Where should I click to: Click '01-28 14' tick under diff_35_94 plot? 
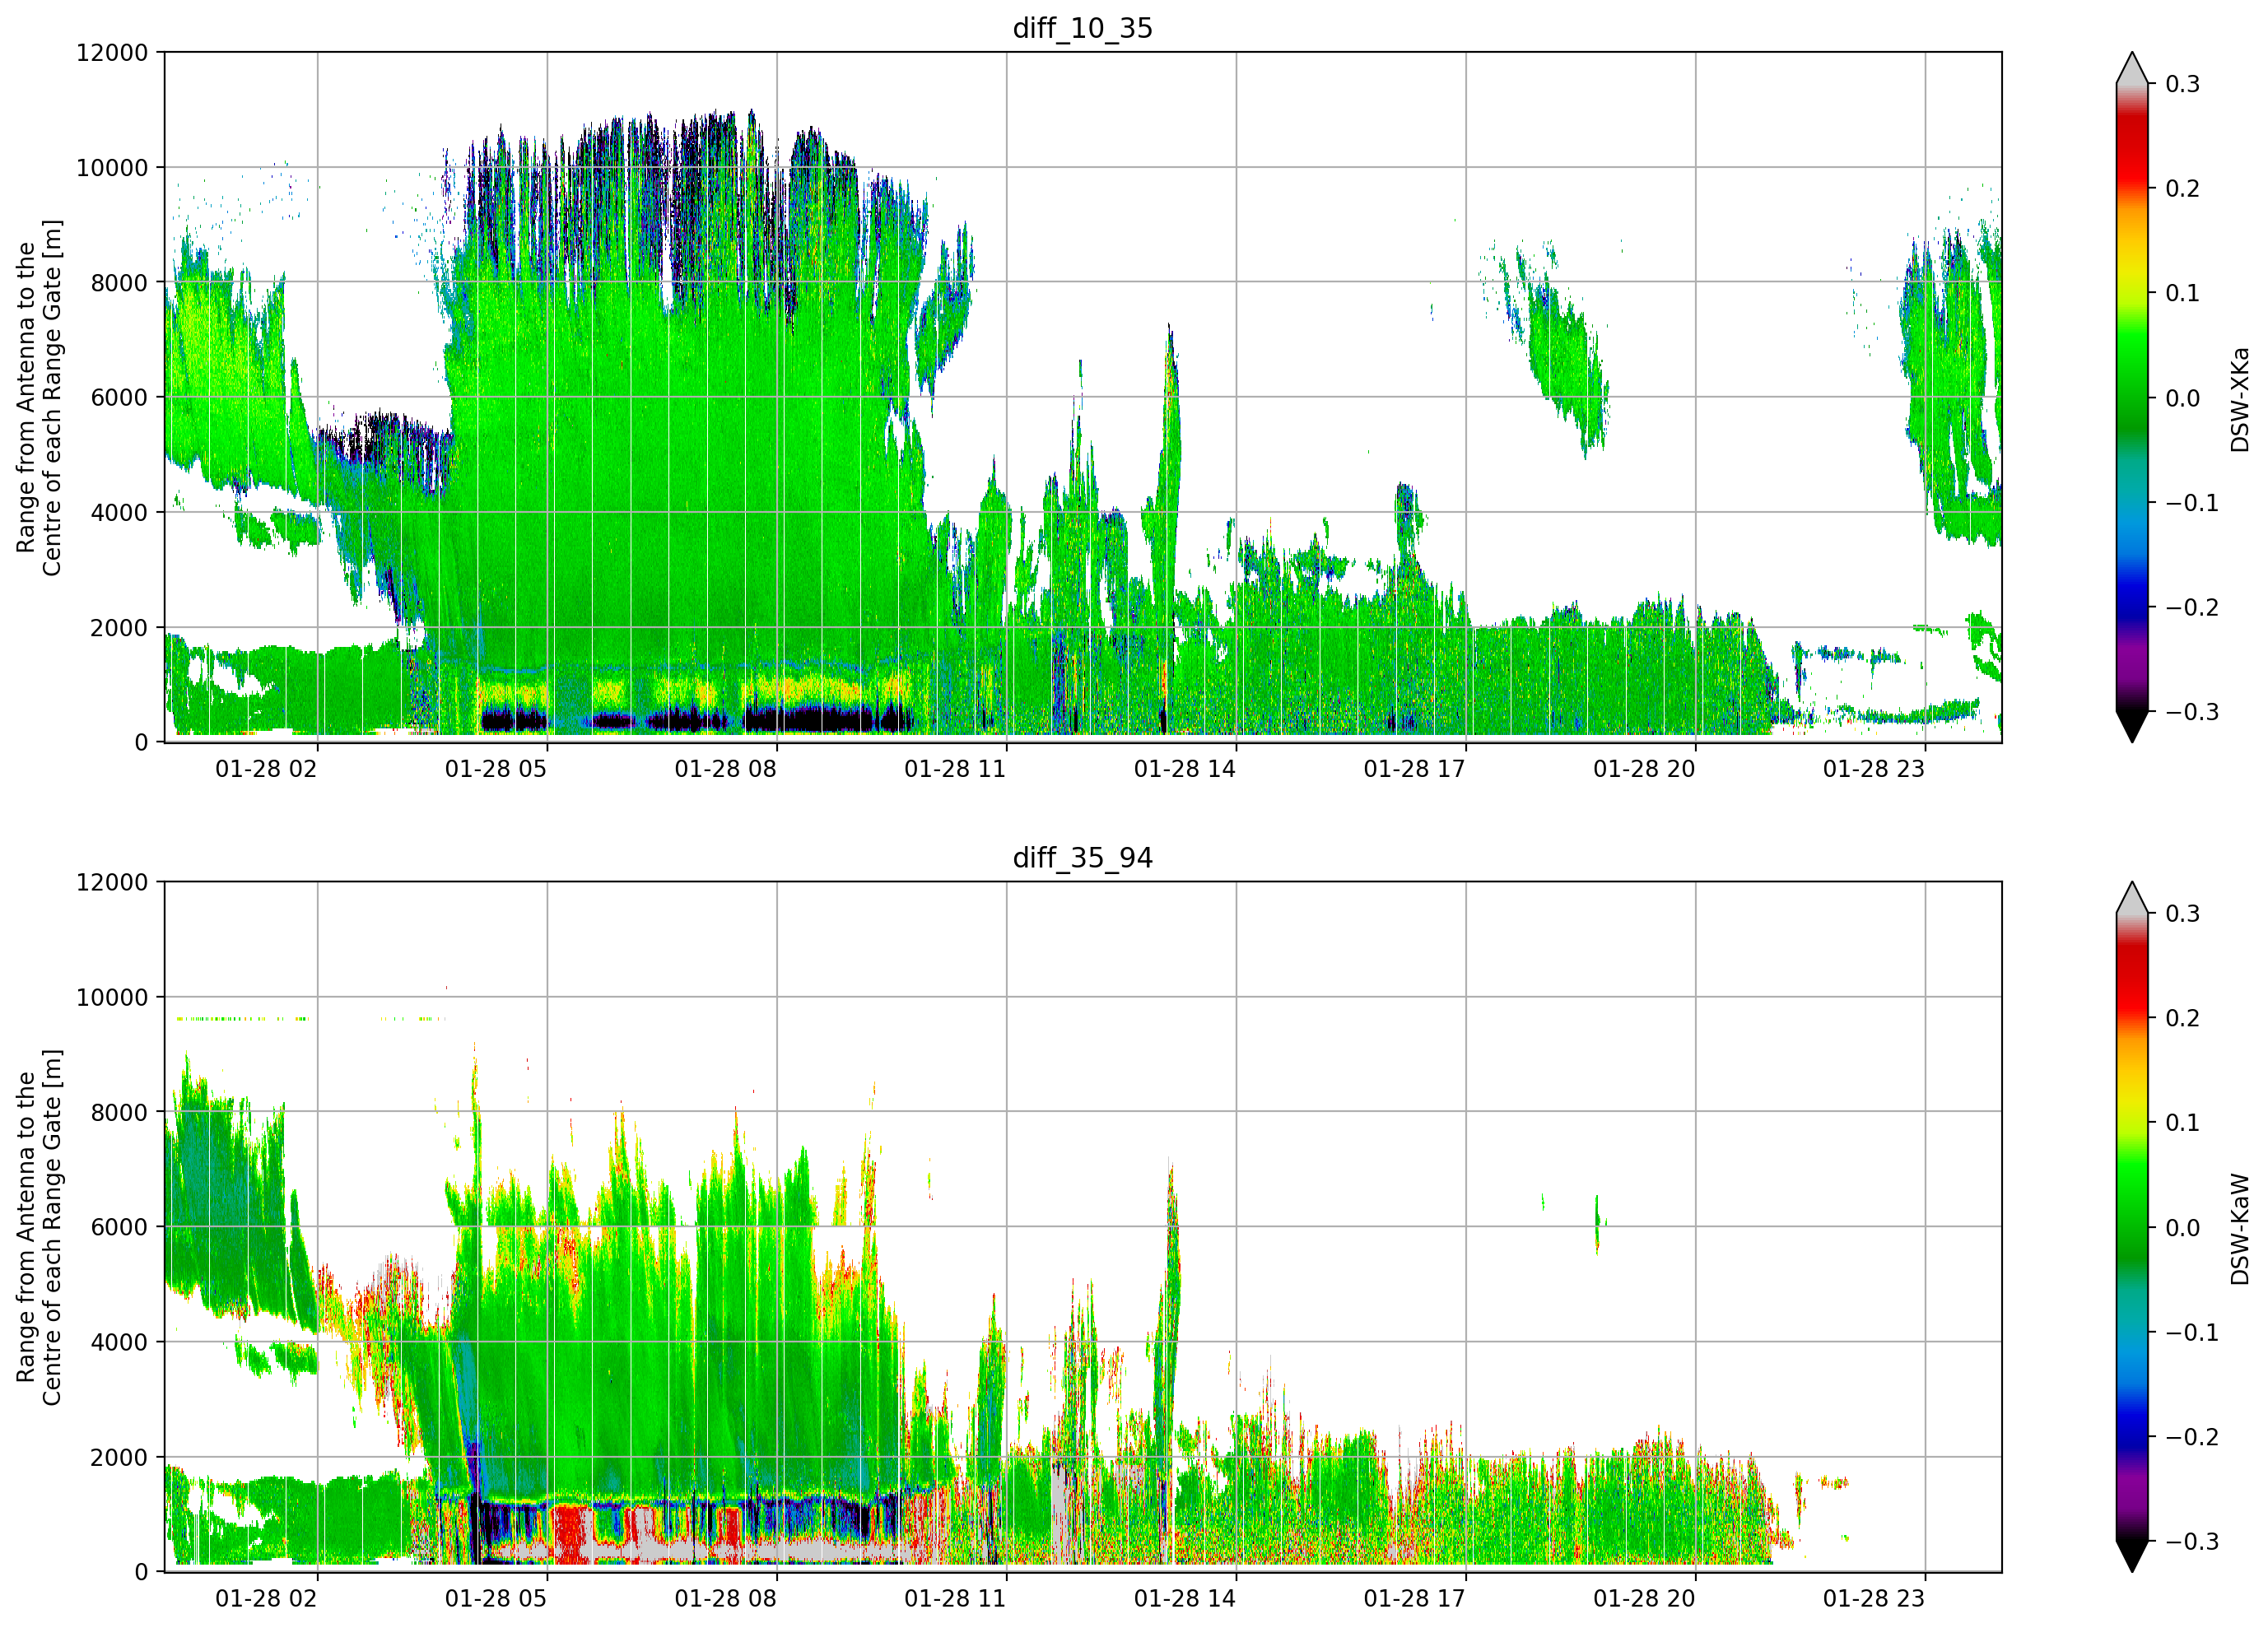pyautogui.click(x=1185, y=1599)
